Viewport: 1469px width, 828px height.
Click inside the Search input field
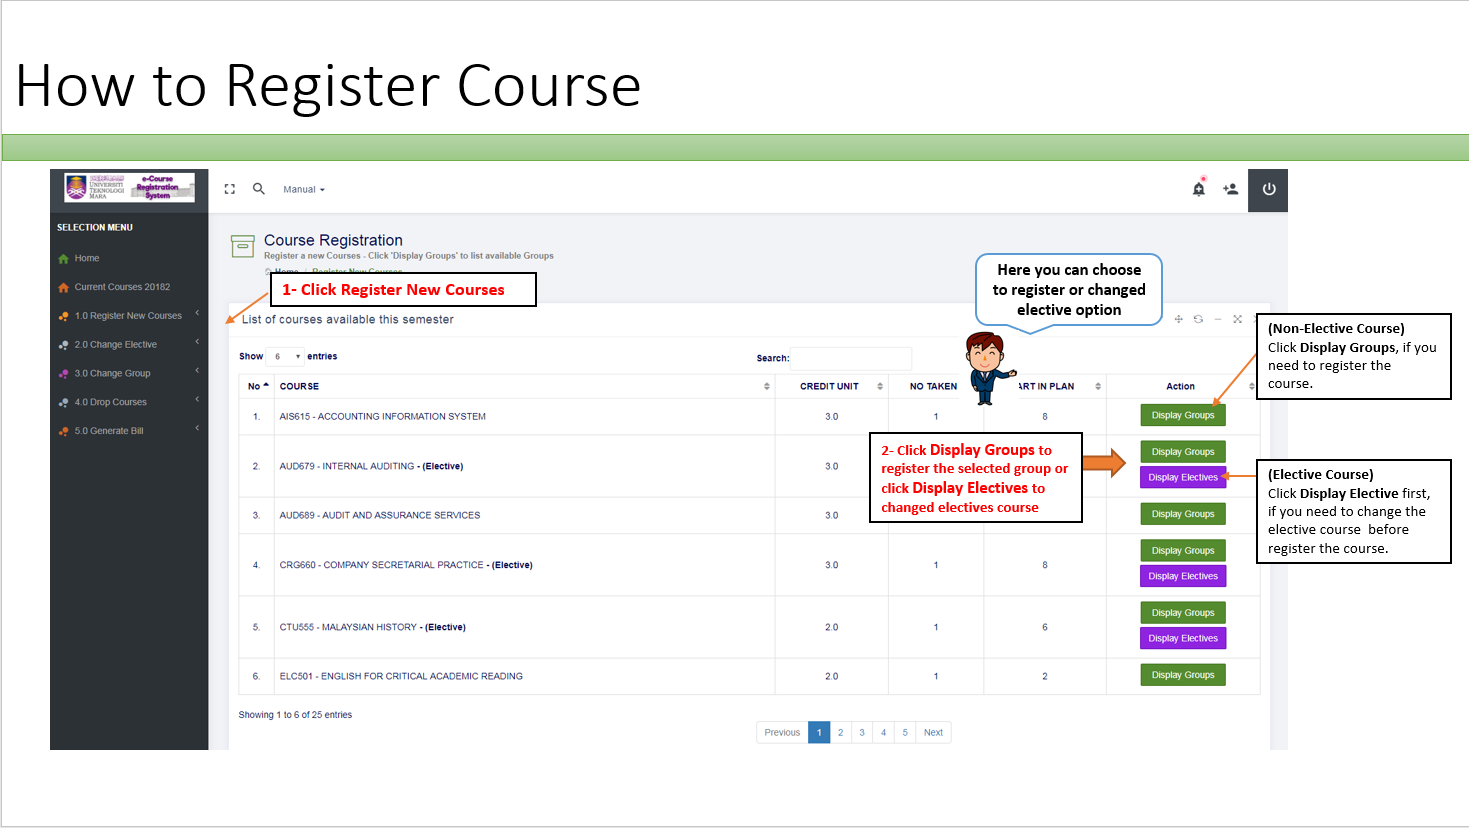pyautogui.click(x=851, y=358)
